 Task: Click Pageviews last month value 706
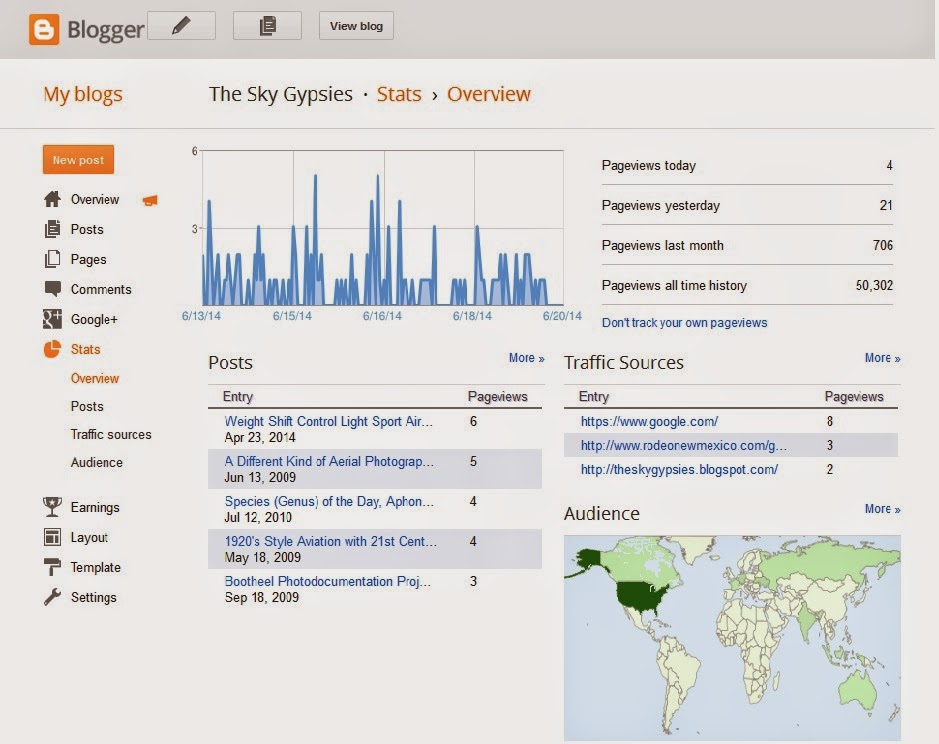click(883, 245)
